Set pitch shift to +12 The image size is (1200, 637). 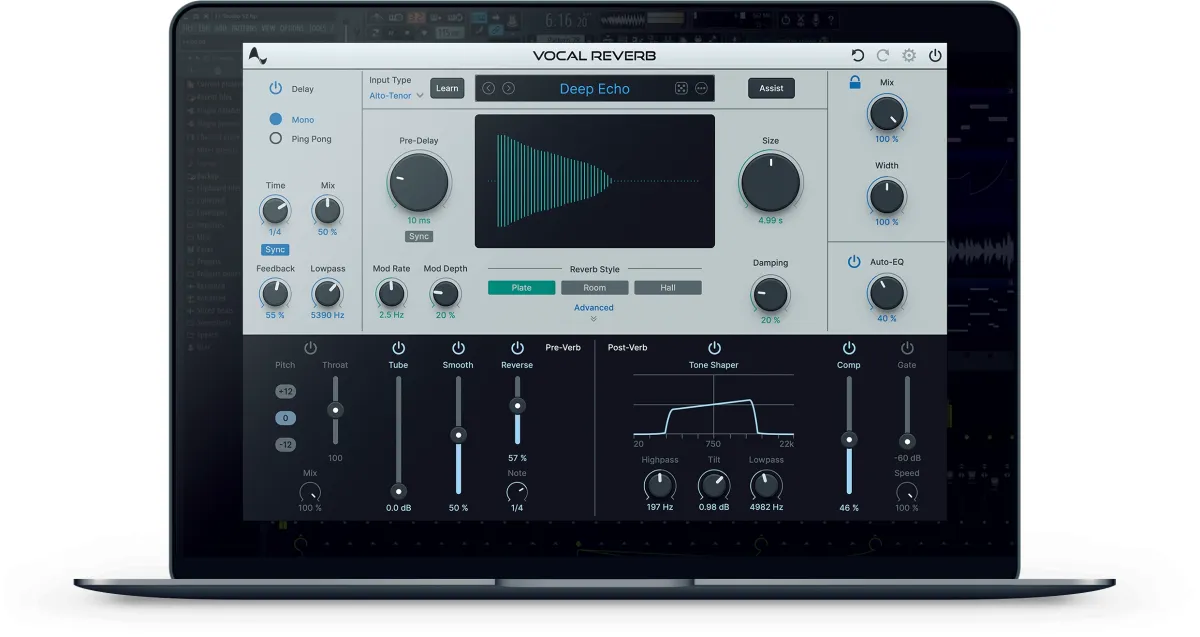[x=286, y=391]
